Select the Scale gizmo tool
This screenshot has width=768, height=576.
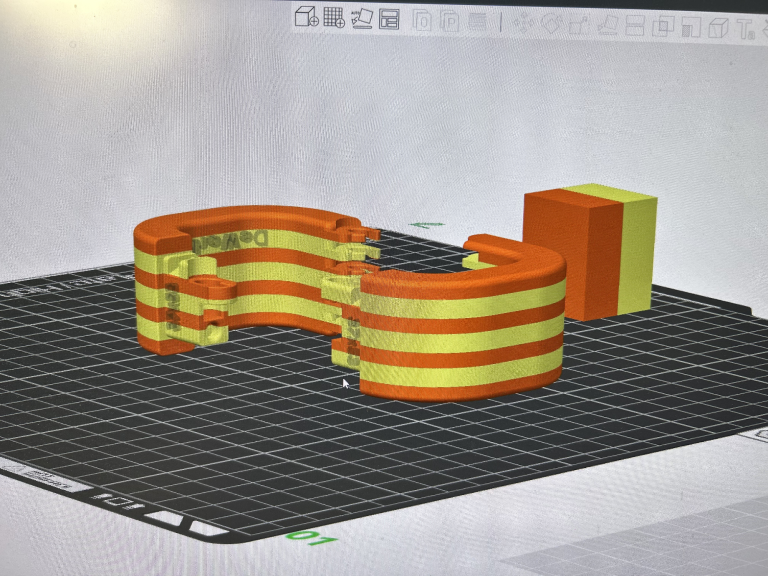click(x=579, y=24)
